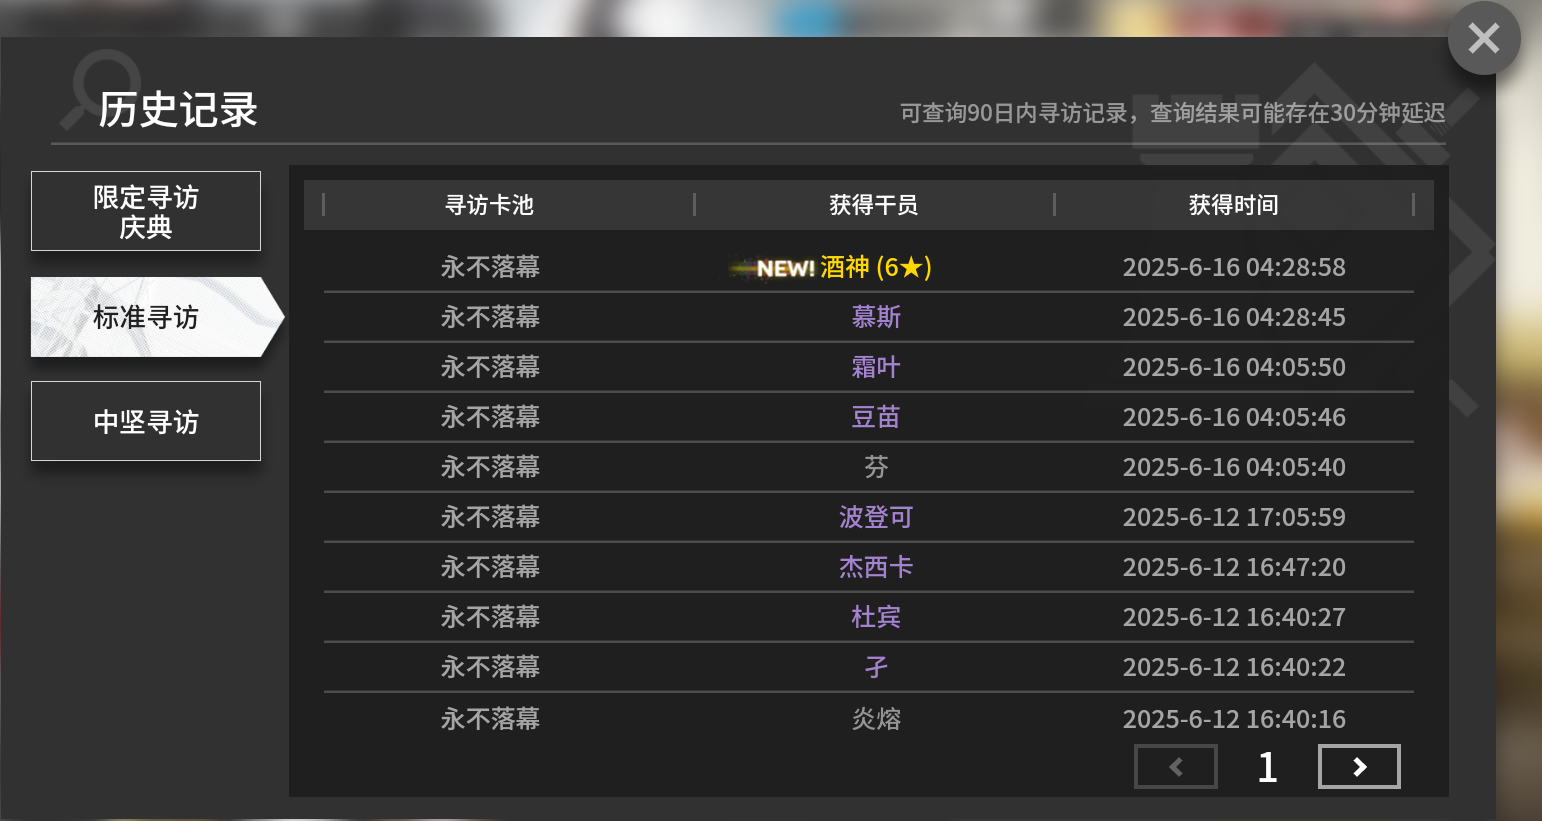
Task: Click operator 炎熔 entry
Action: (876, 719)
